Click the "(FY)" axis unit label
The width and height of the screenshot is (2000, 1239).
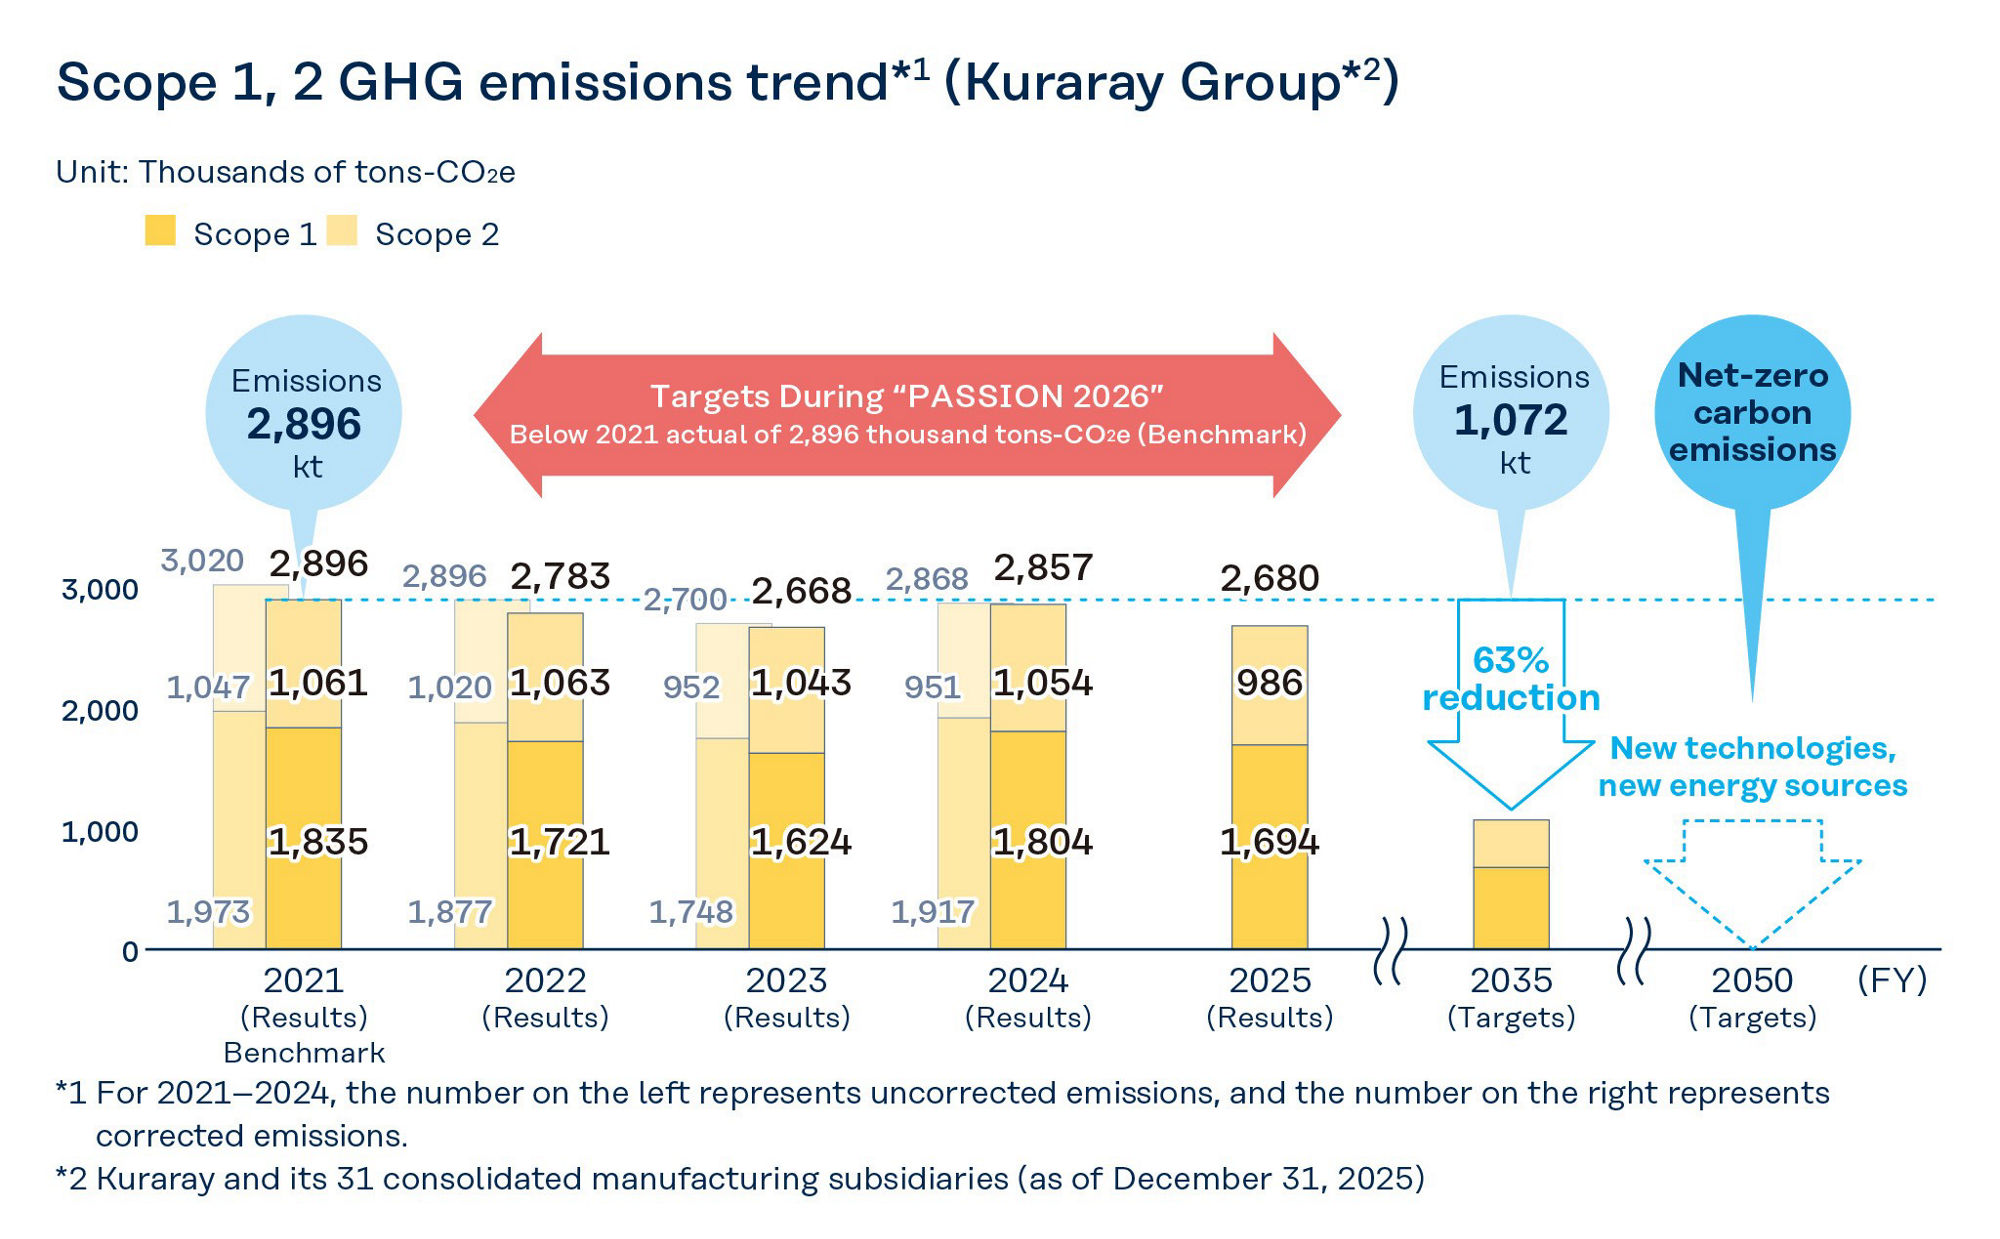click(1892, 980)
